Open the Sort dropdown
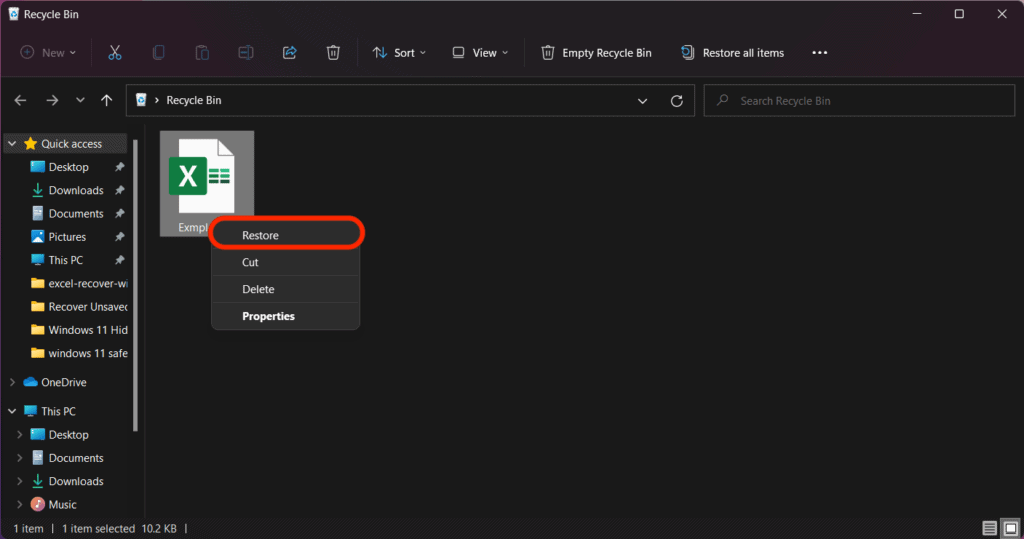Viewport: 1024px width, 539px height. pyautogui.click(x=399, y=52)
